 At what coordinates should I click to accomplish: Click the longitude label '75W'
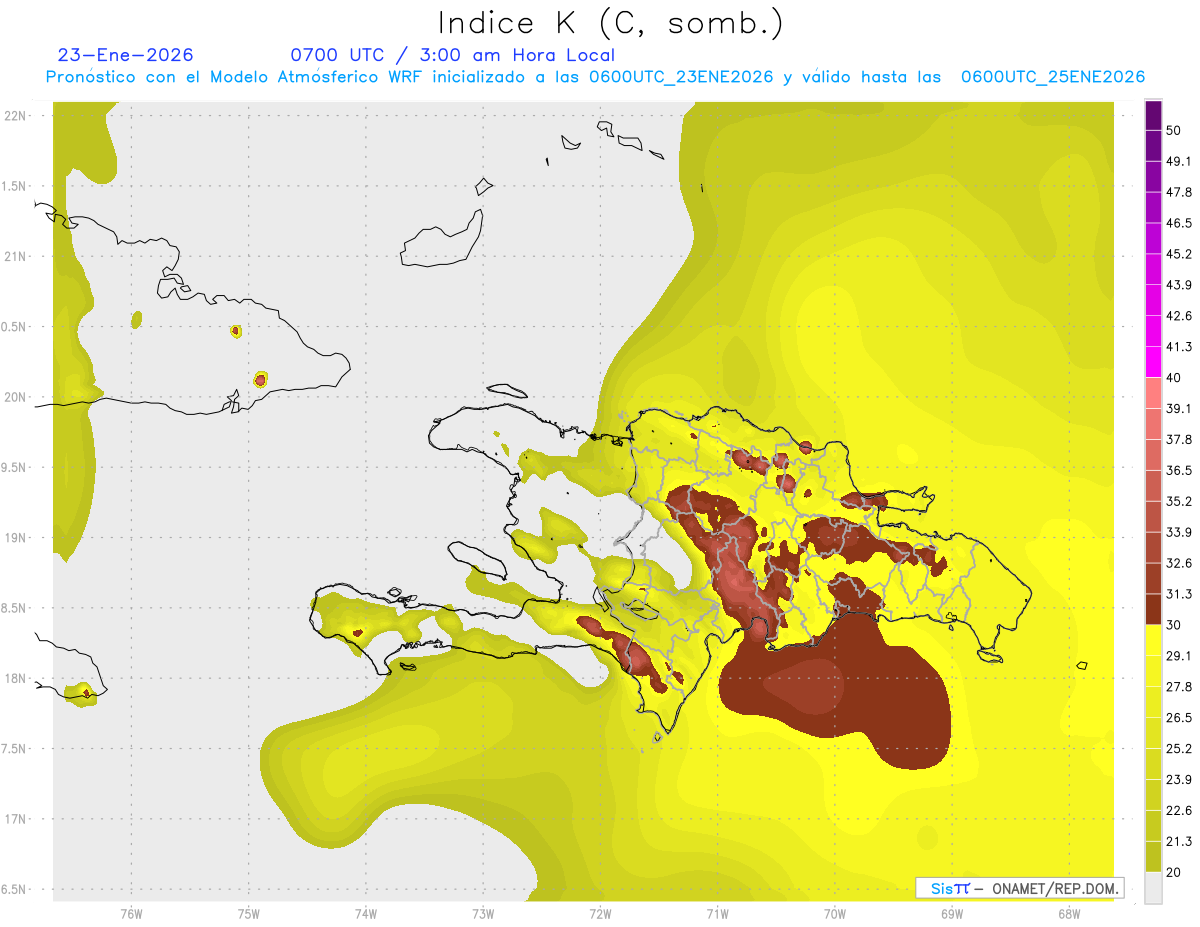tap(249, 913)
